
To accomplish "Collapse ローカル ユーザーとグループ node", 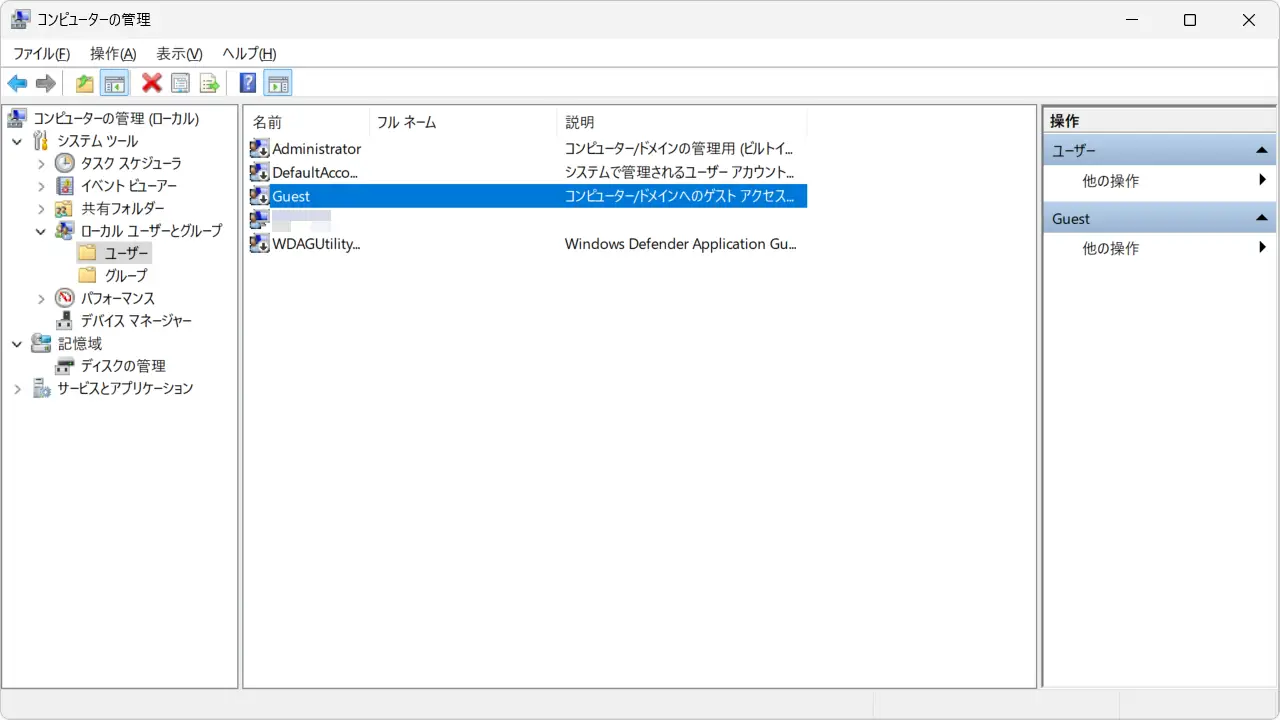I will pyautogui.click(x=41, y=231).
